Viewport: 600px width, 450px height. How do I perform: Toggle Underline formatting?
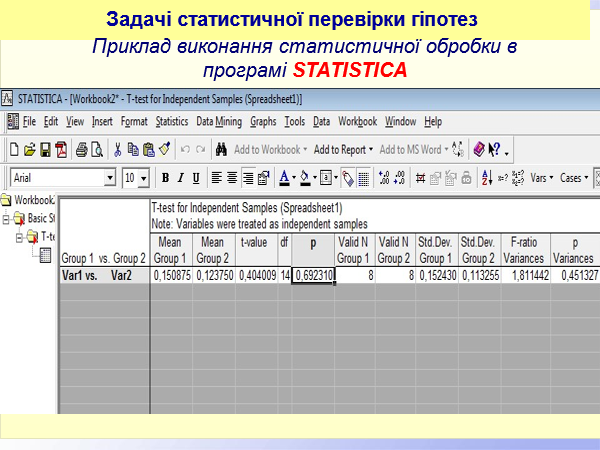pyautogui.click(x=196, y=178)
